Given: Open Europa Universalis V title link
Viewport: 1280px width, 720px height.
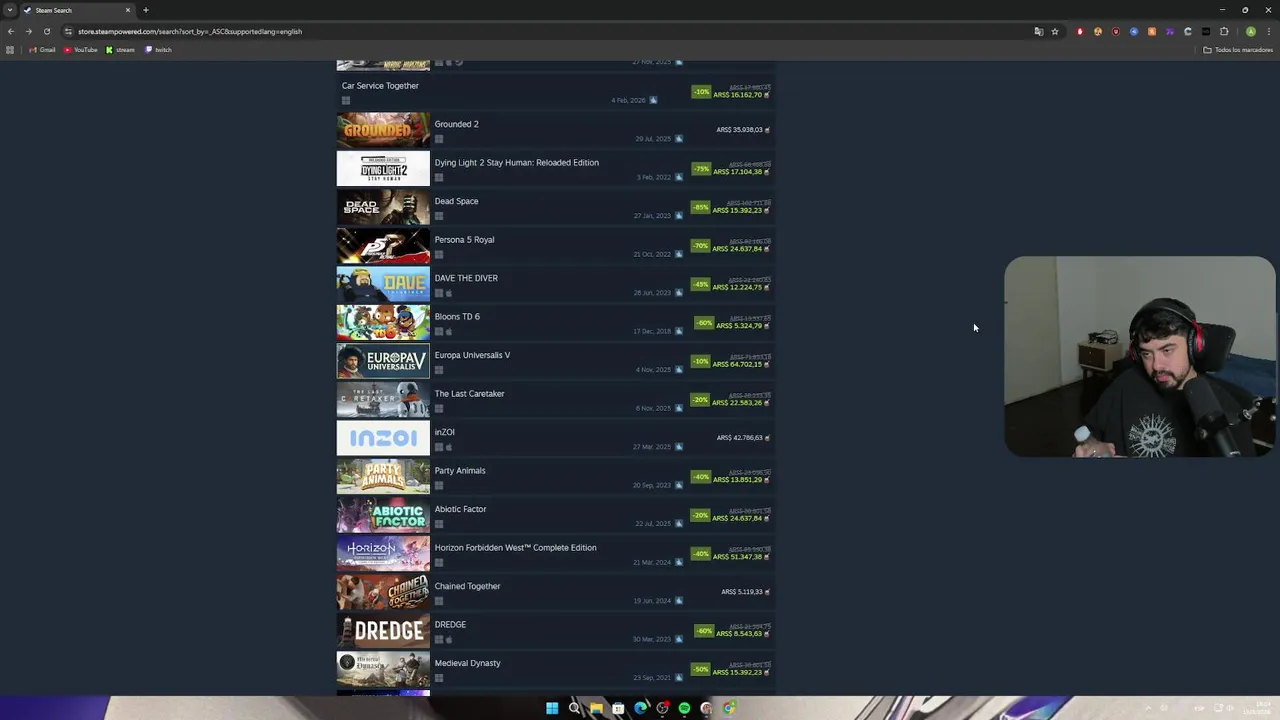Looking at the screenshot, I should click(x=472, y=355).
